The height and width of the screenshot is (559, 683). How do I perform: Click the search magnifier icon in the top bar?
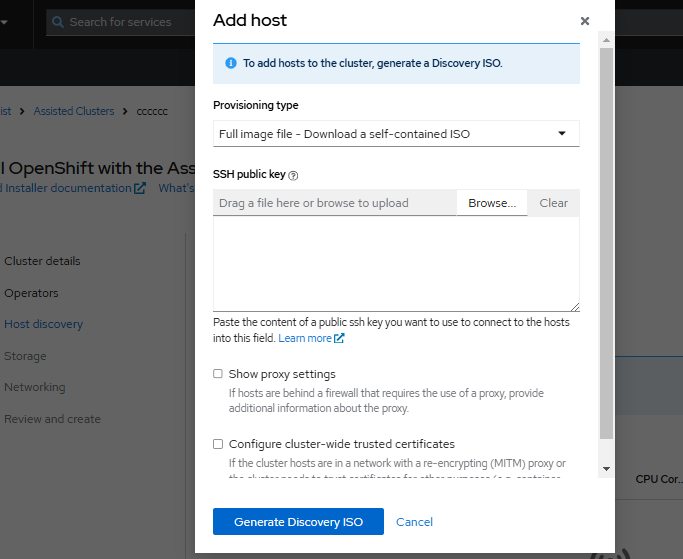(x=58, y=22)
